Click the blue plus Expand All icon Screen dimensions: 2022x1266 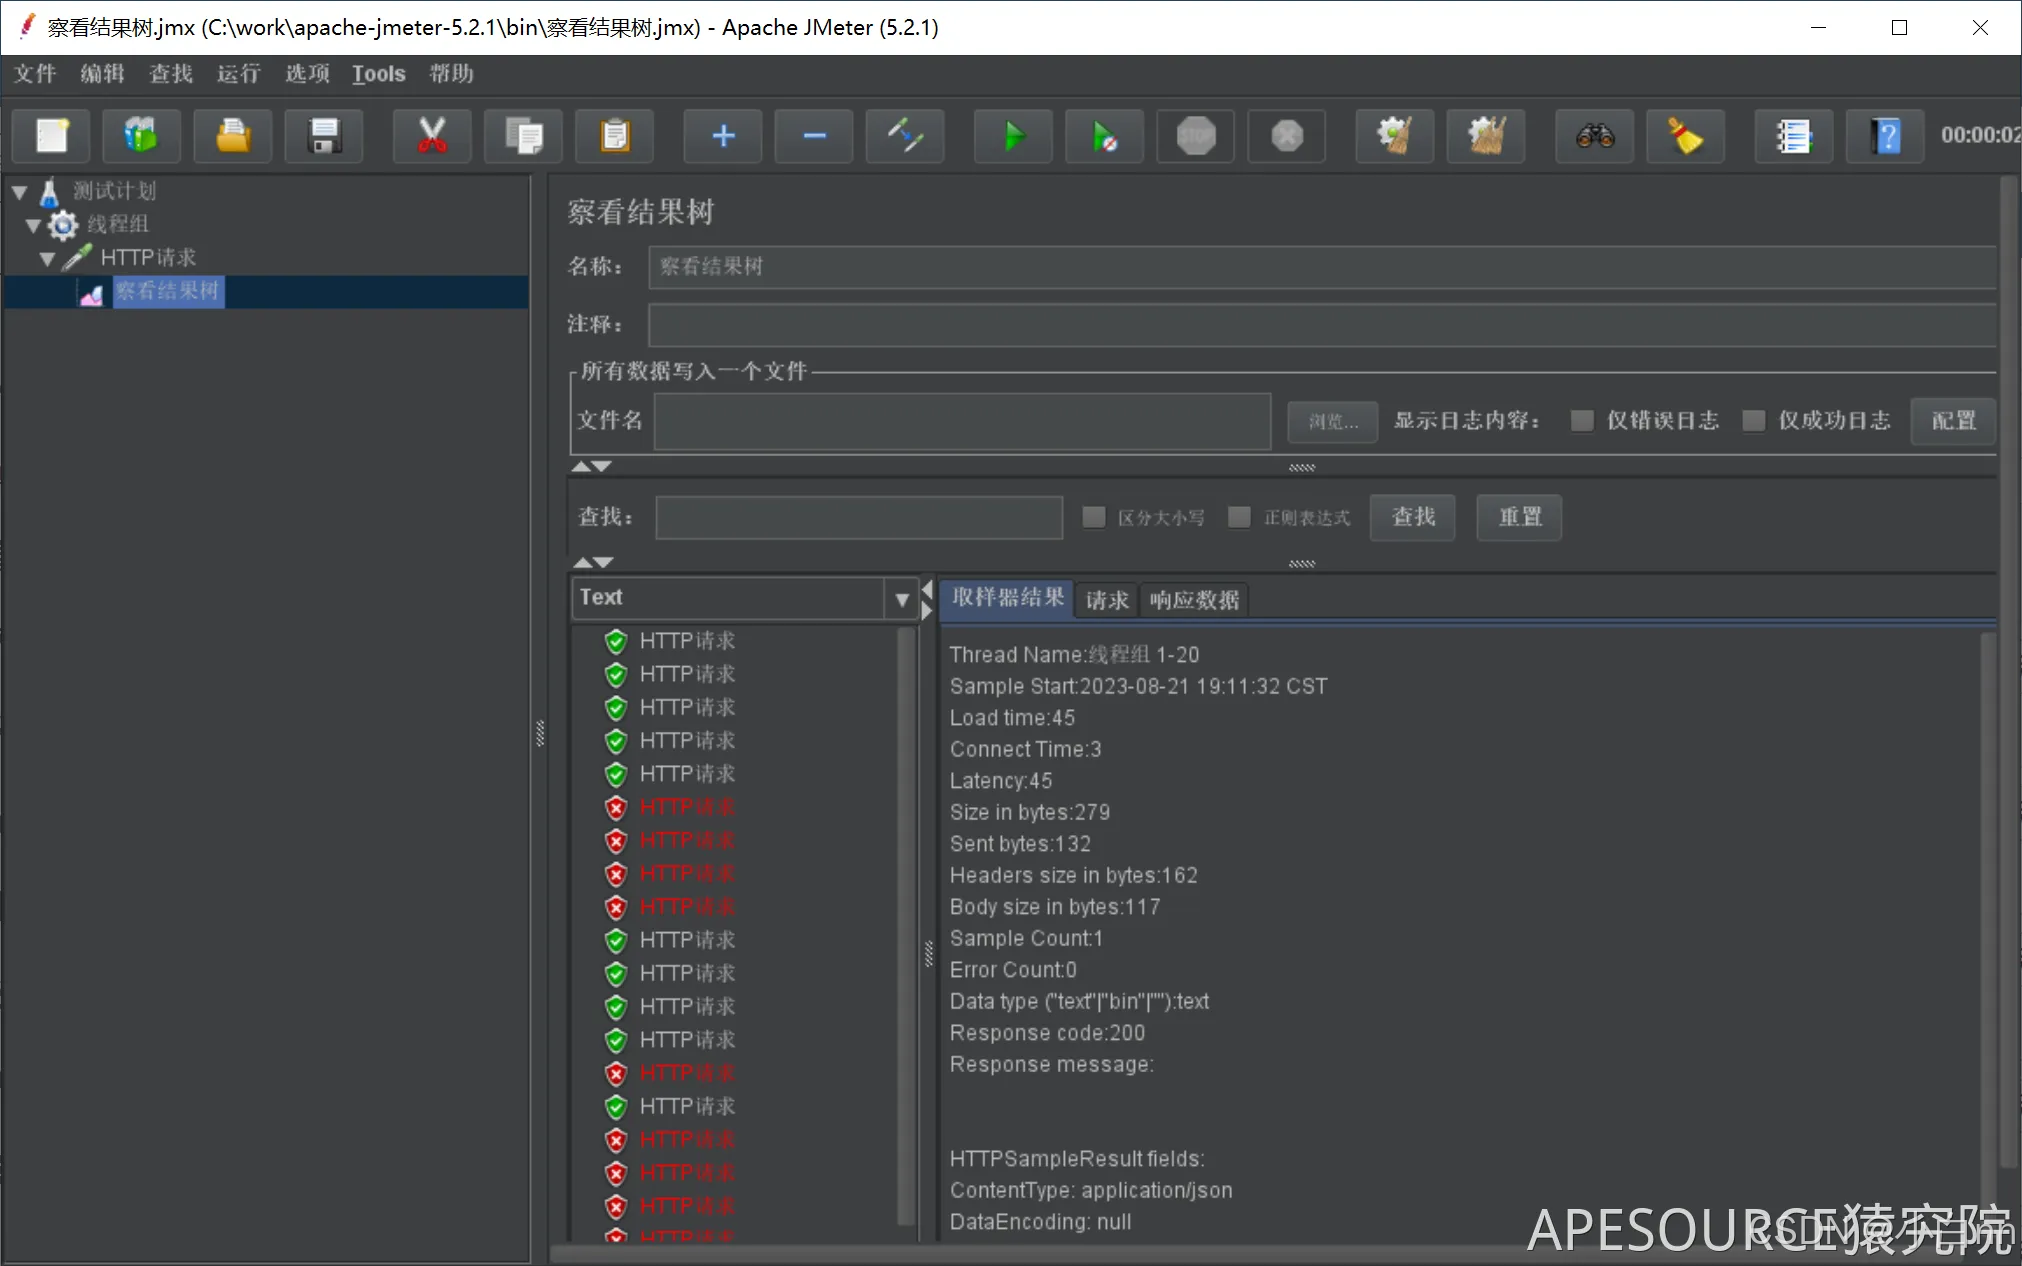pyautogui.click(x=723, y=136)
